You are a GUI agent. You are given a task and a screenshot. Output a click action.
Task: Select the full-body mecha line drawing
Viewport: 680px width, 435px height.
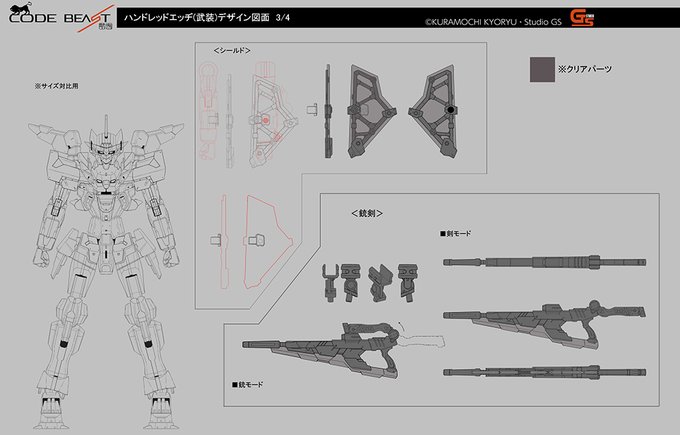[x=106, y=272]
